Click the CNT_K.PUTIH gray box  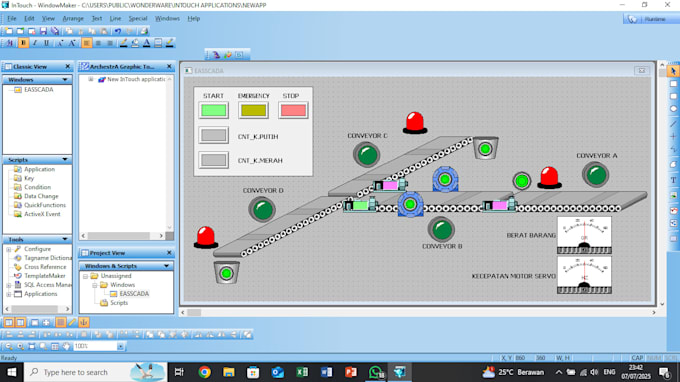[x=213, y=135]
